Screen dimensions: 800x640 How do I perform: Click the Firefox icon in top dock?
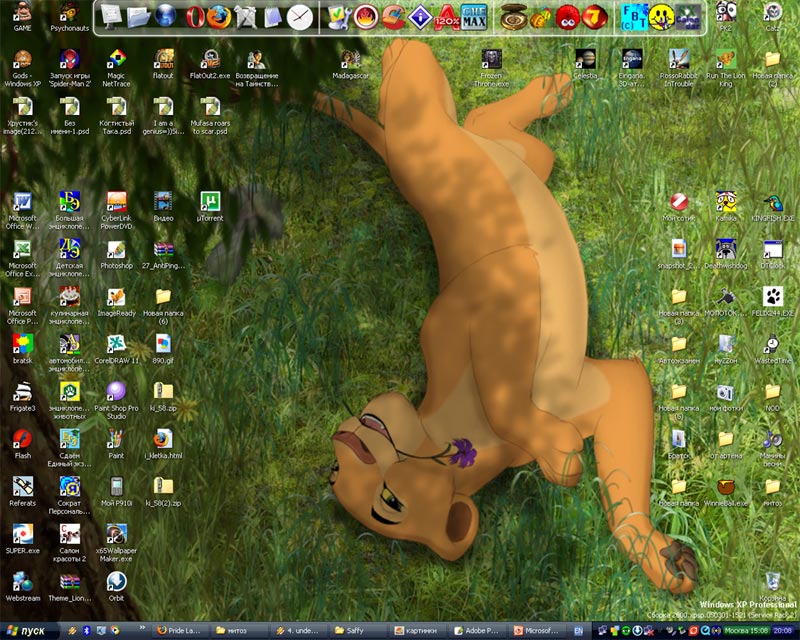coord(219,16)
